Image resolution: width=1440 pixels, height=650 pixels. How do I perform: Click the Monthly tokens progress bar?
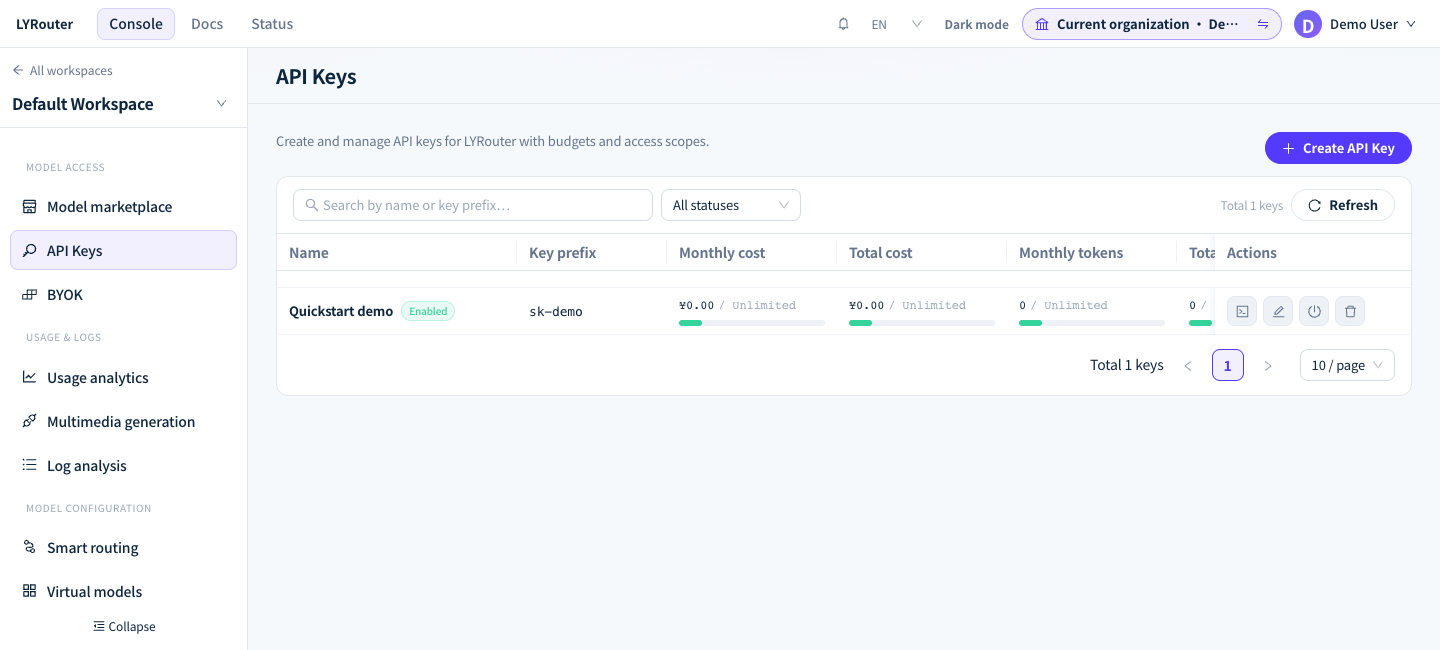(1092, 323)
